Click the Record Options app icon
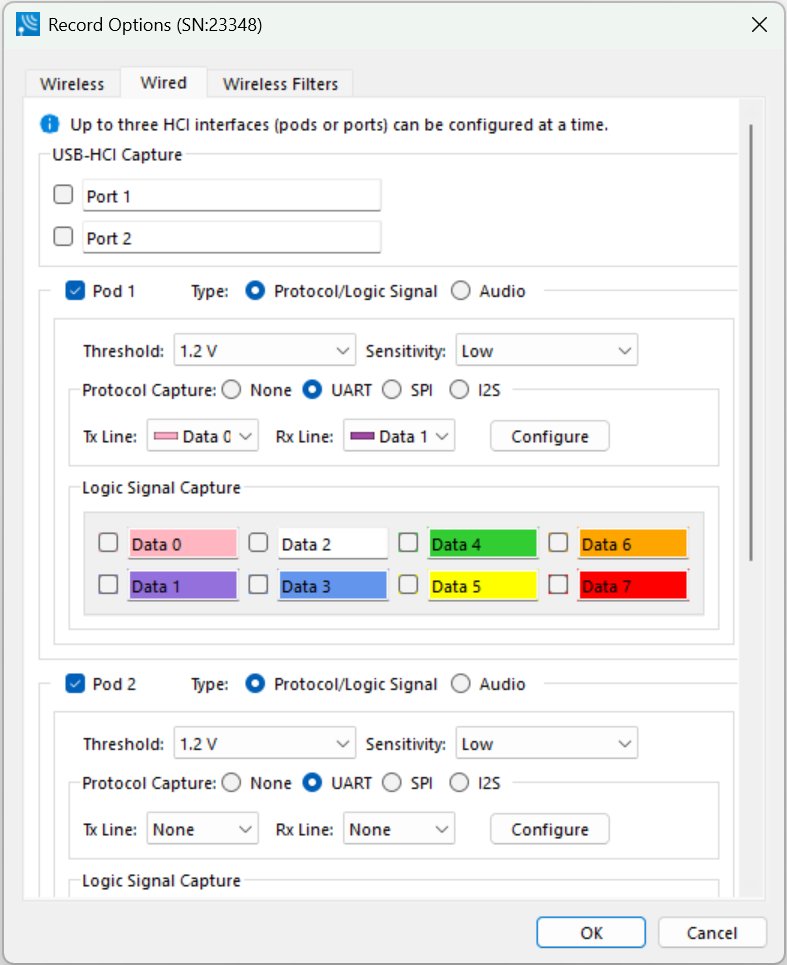 point(28,25)
